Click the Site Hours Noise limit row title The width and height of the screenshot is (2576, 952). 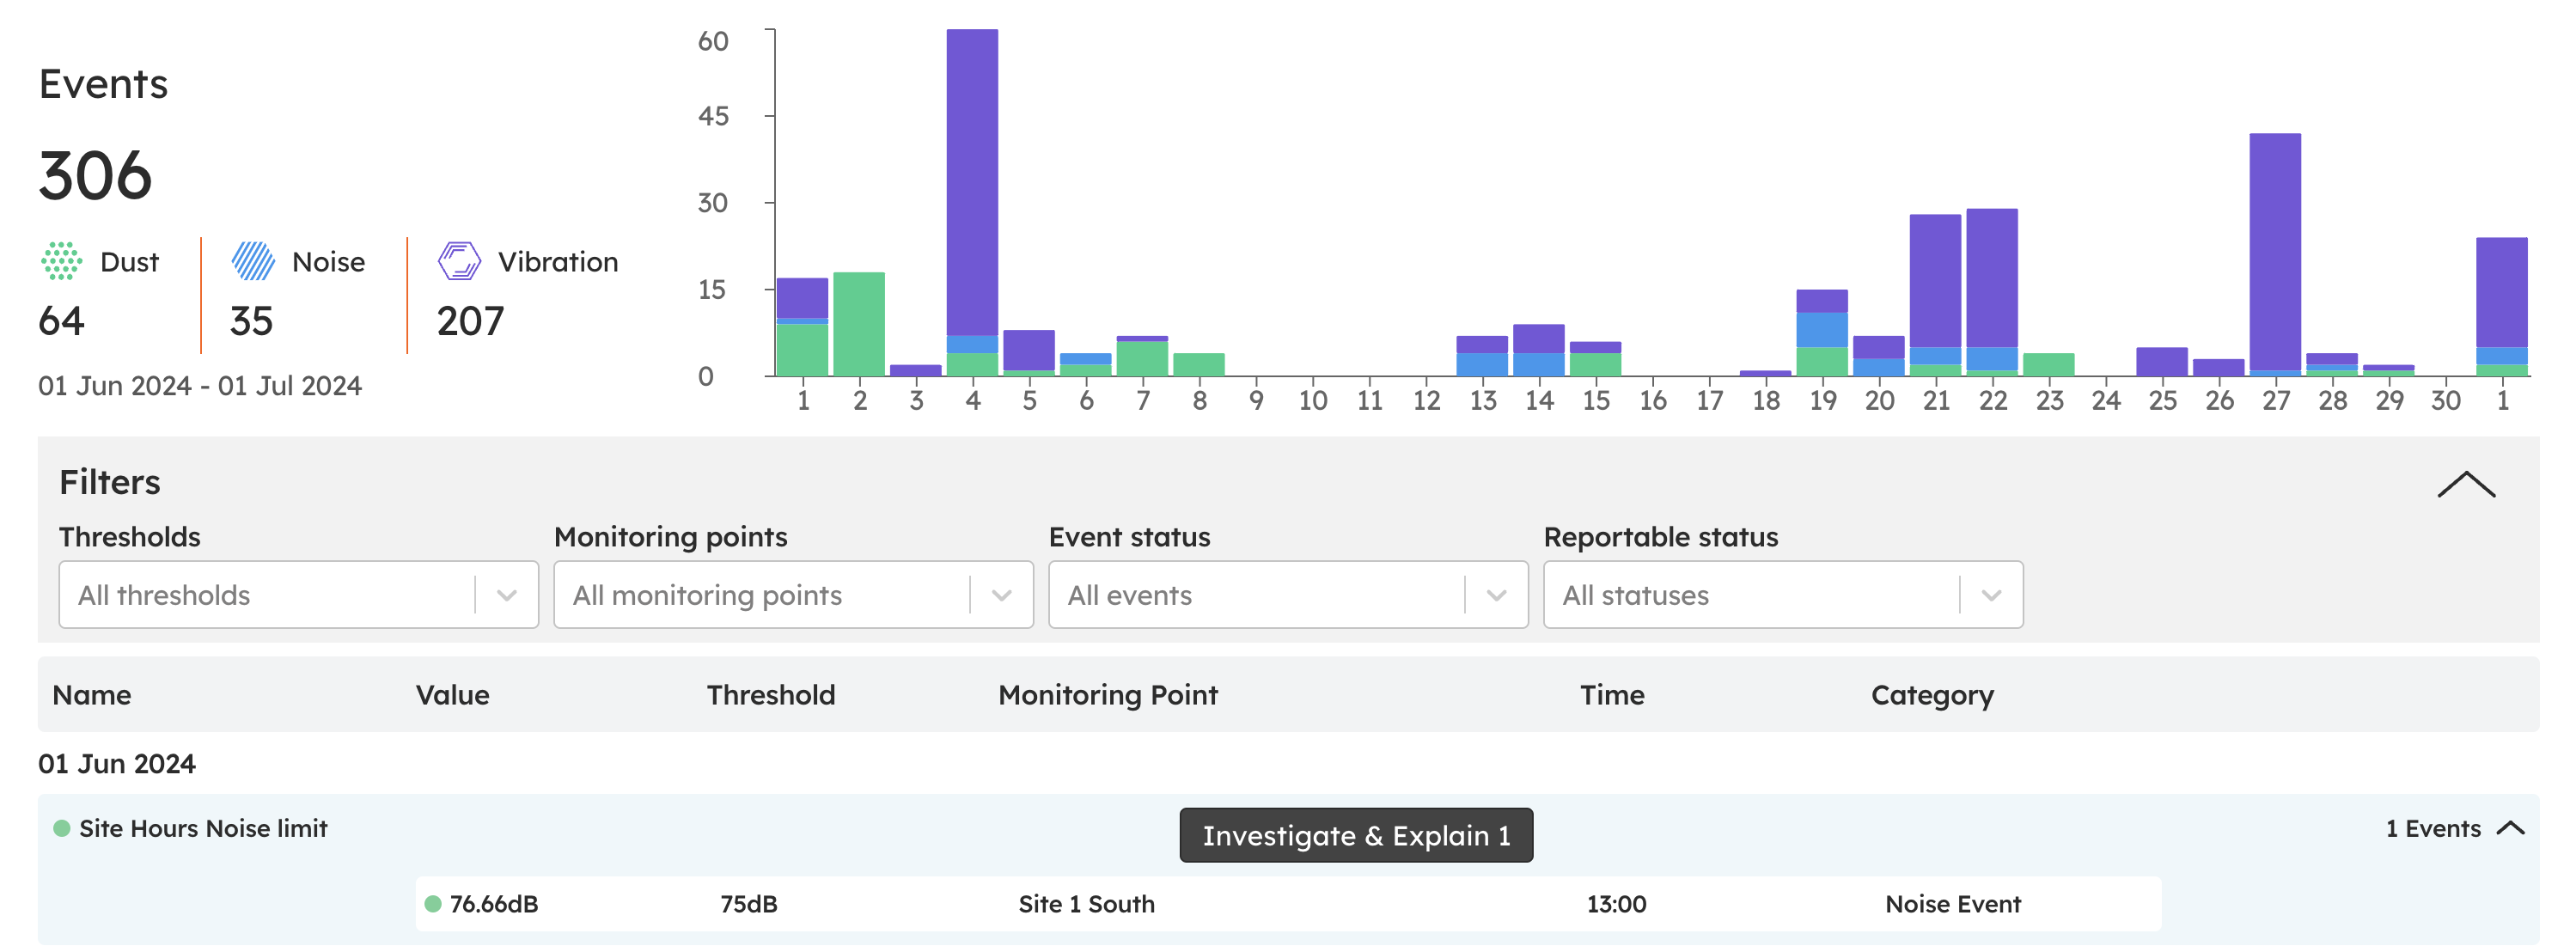coord(203,828)
